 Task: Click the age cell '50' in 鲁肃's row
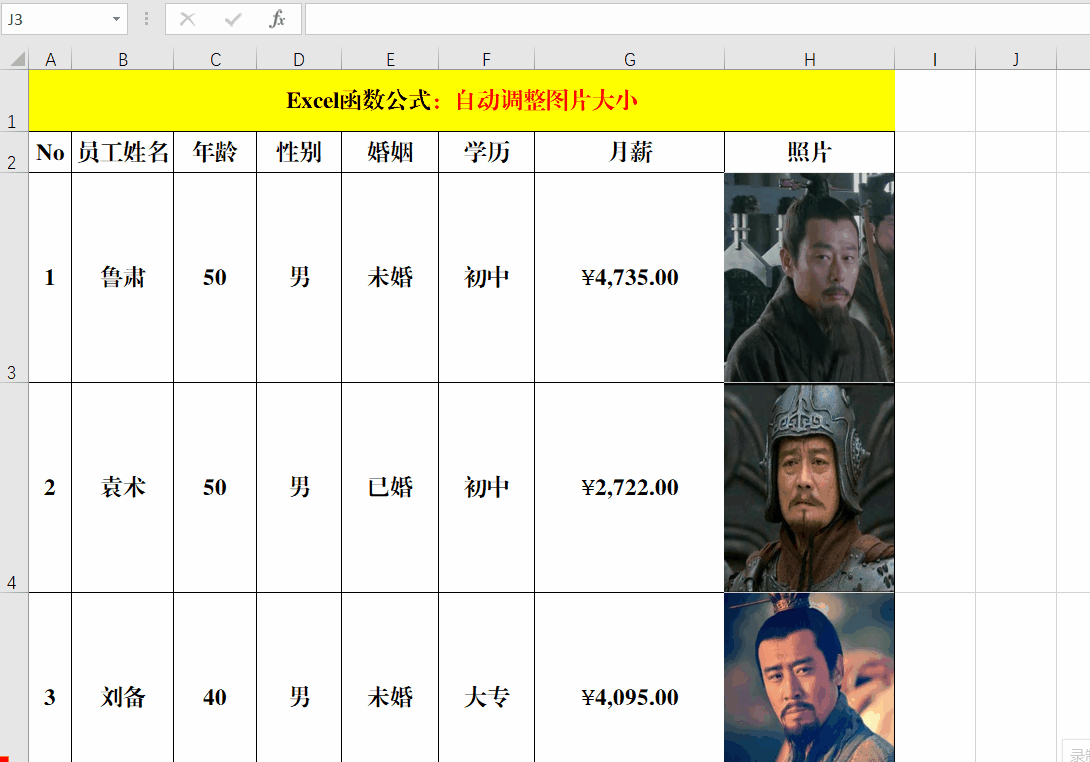[x=215, y=277]
